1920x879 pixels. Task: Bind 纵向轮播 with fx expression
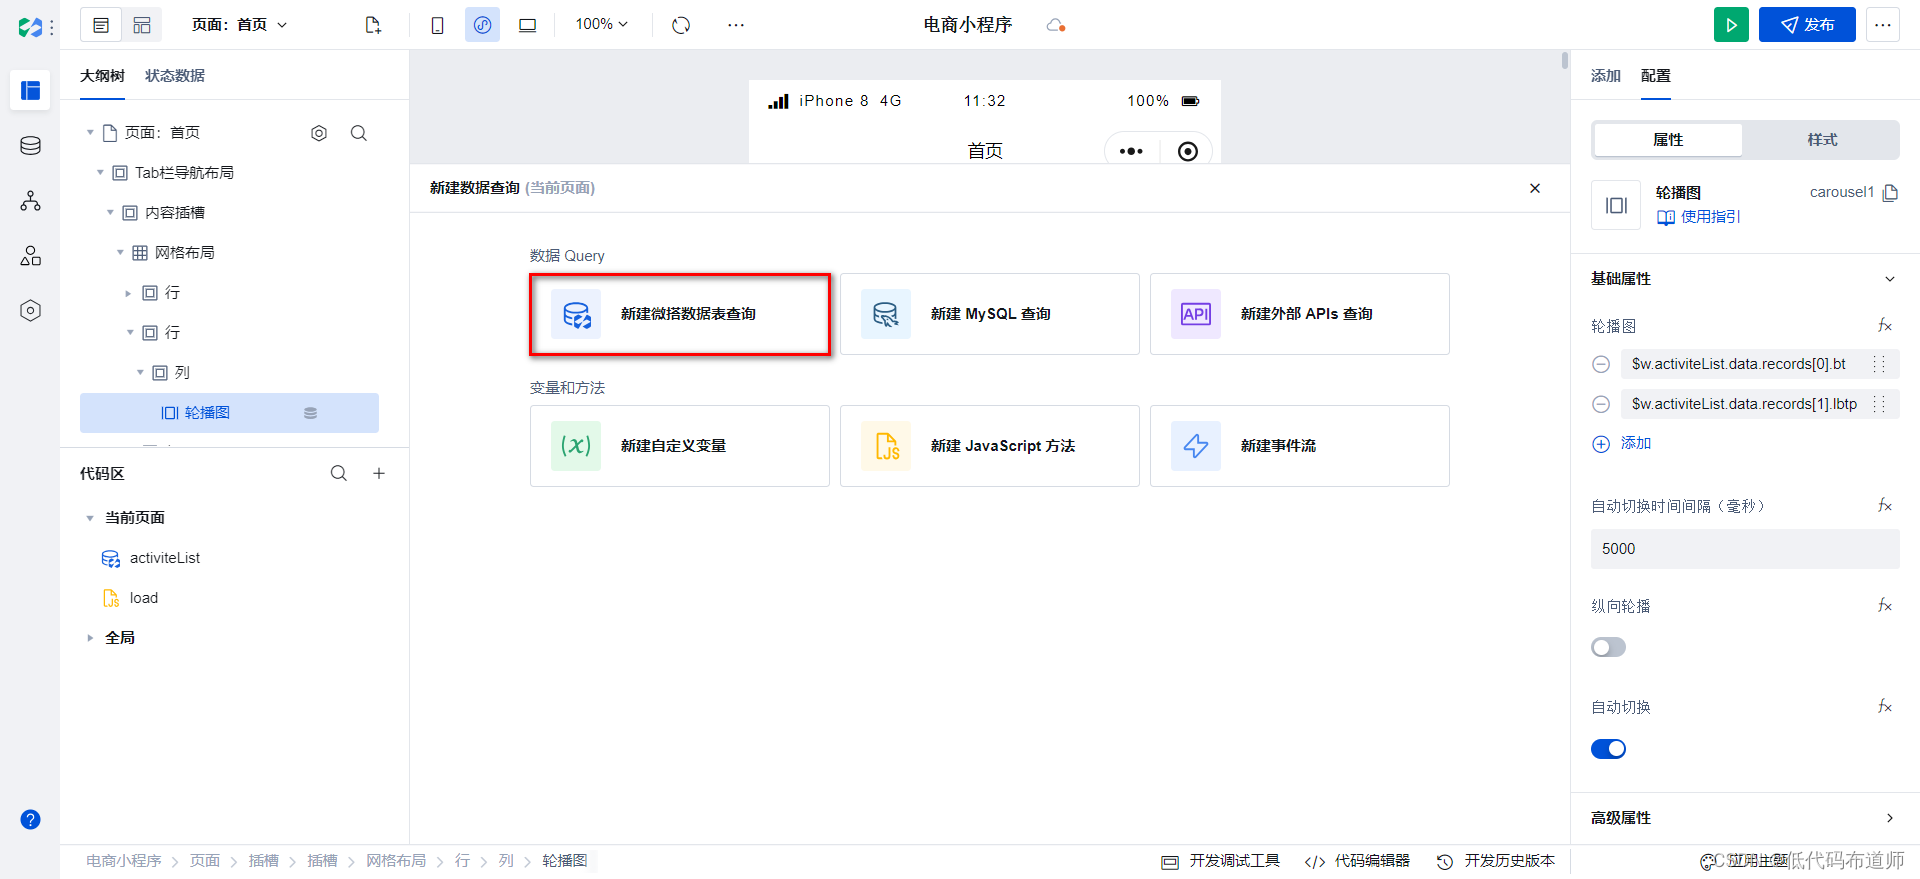pyautogui.click(x=1885, y=606)
